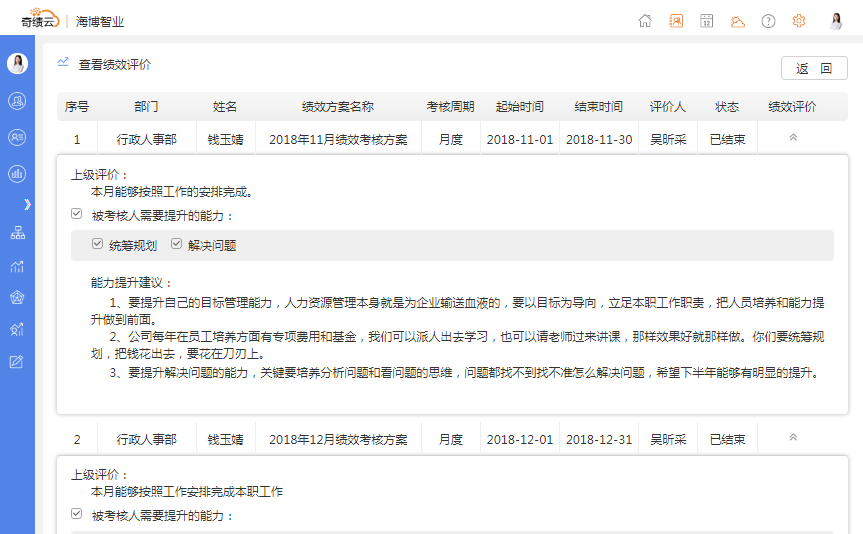Viewport: 863px width, 534px height.
Task: Open the orange settings gear icon
Action: tap(799, 21)
